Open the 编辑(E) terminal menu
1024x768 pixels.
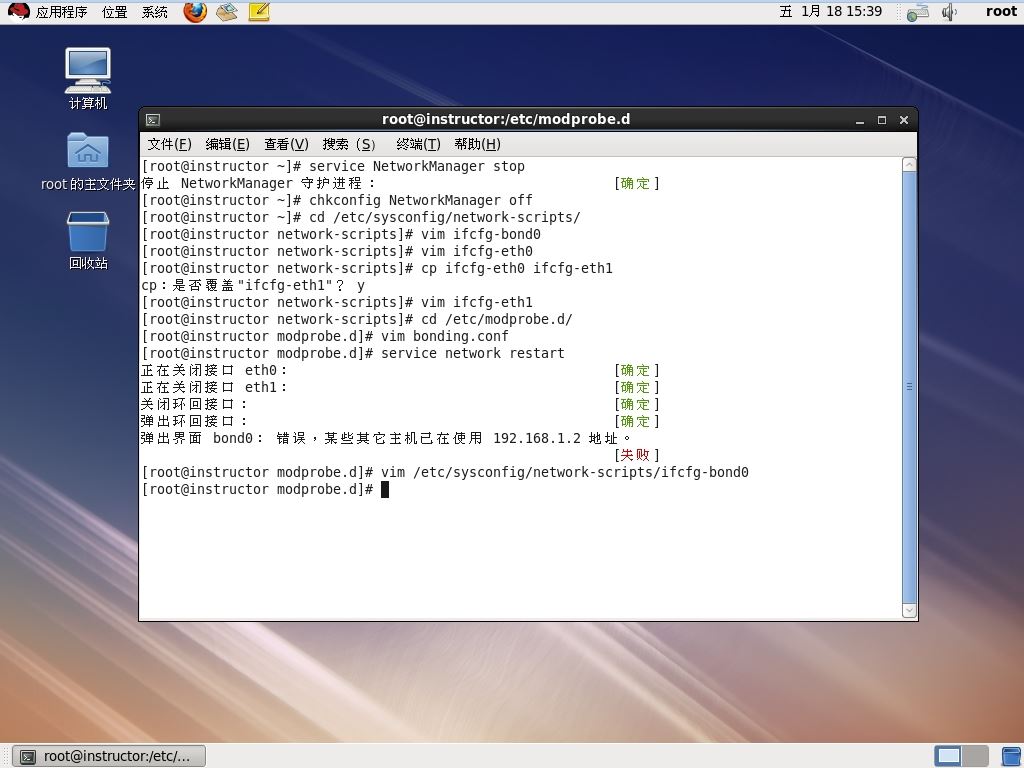pyautogui.click(x=227, y=144)
